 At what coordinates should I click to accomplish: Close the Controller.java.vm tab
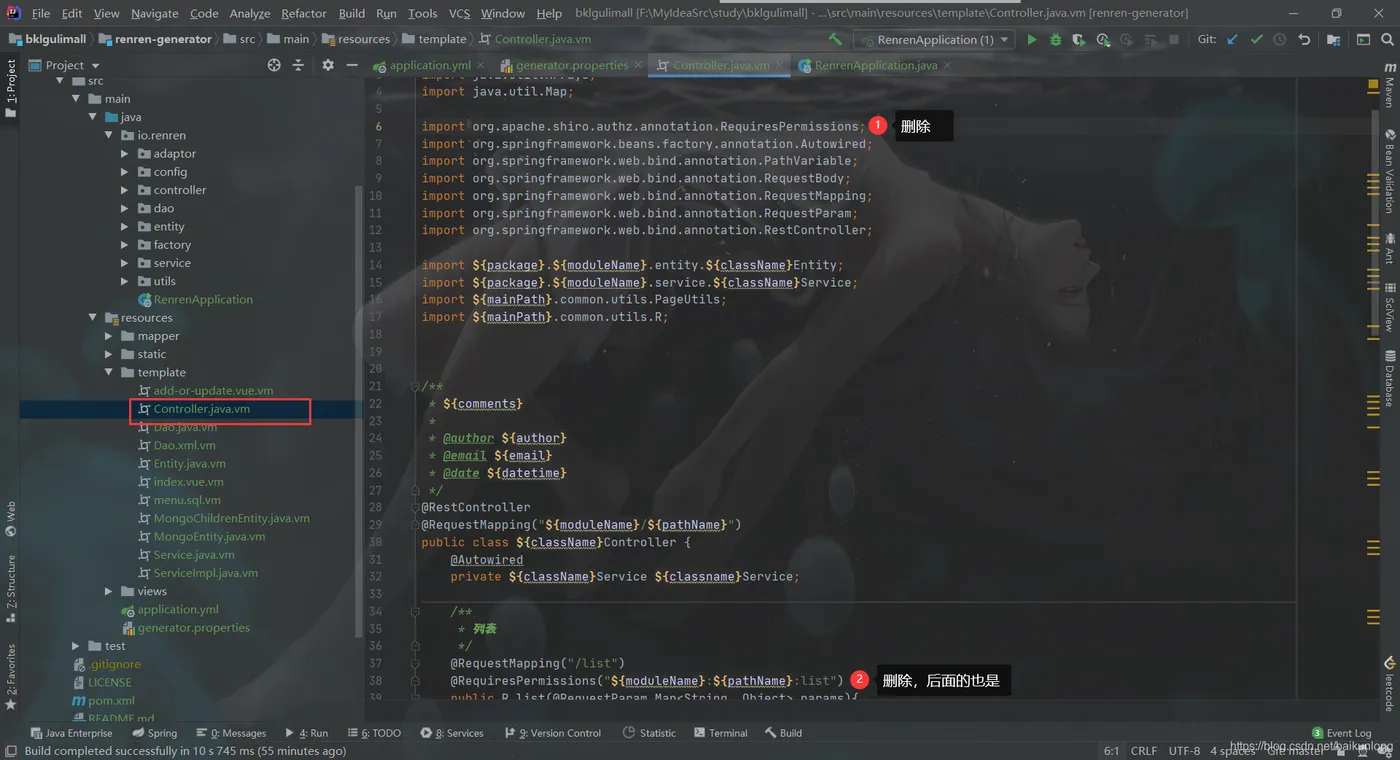[780, 65]
